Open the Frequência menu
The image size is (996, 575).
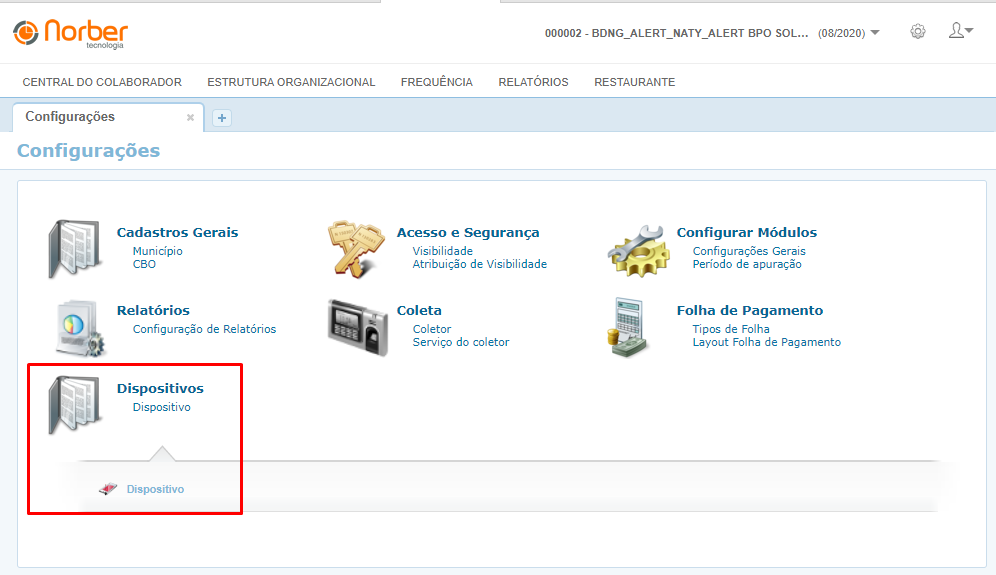(436, 82)
